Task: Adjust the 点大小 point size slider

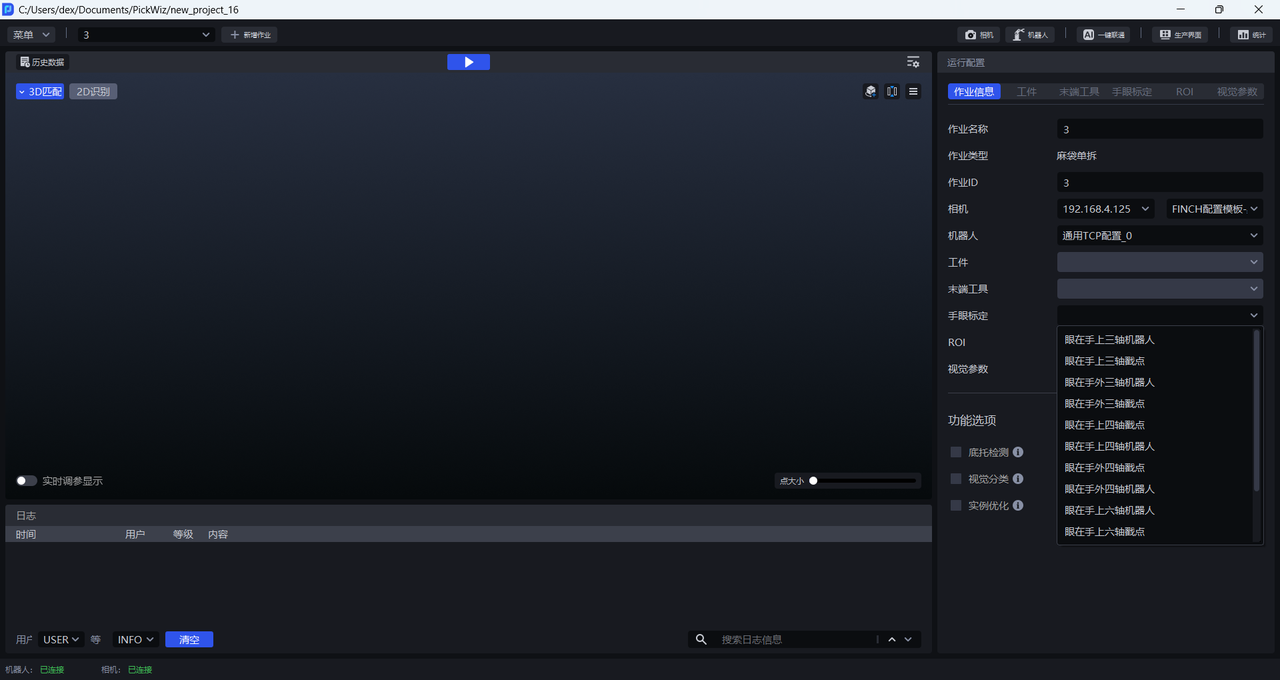Action: pos(814,481)
